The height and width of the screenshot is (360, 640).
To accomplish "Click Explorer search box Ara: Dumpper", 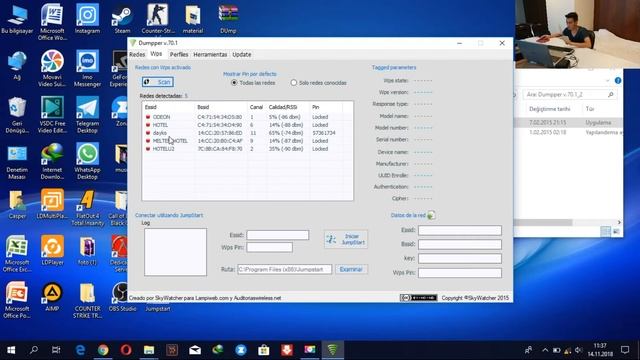I will [x=570, y=94].
